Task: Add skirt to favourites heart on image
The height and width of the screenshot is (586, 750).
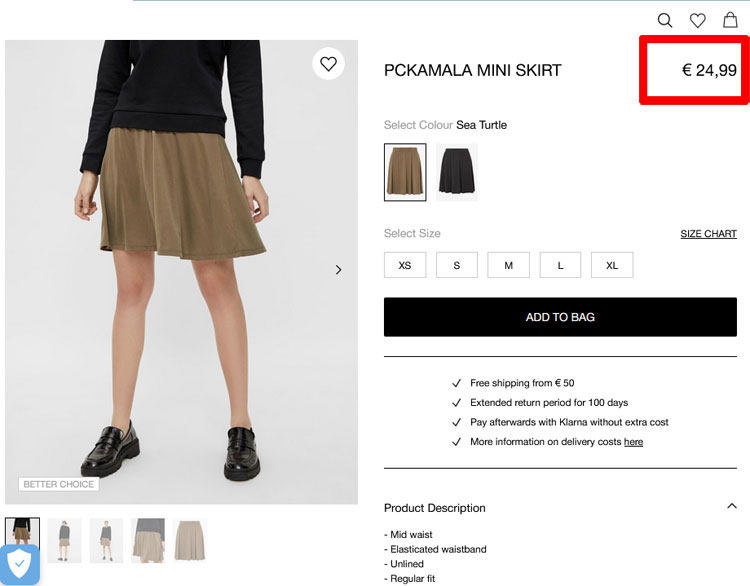Action: pyautogui.click(x=328, y=64)
